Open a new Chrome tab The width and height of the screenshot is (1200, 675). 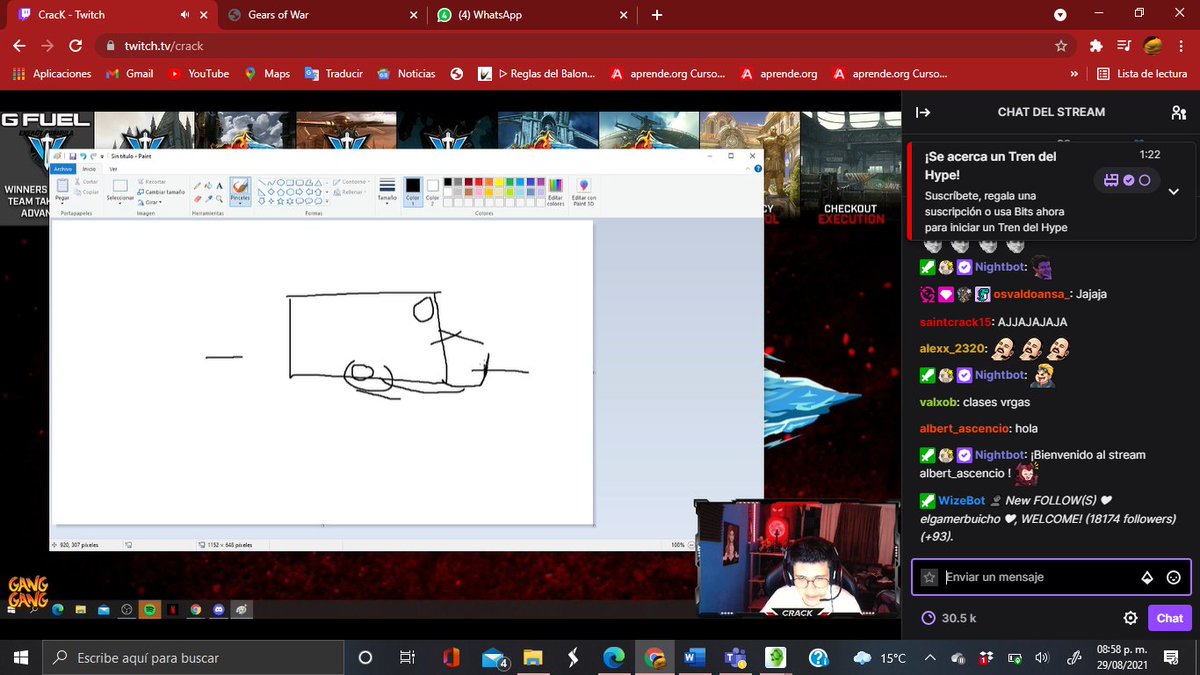[x=657, y=15]
